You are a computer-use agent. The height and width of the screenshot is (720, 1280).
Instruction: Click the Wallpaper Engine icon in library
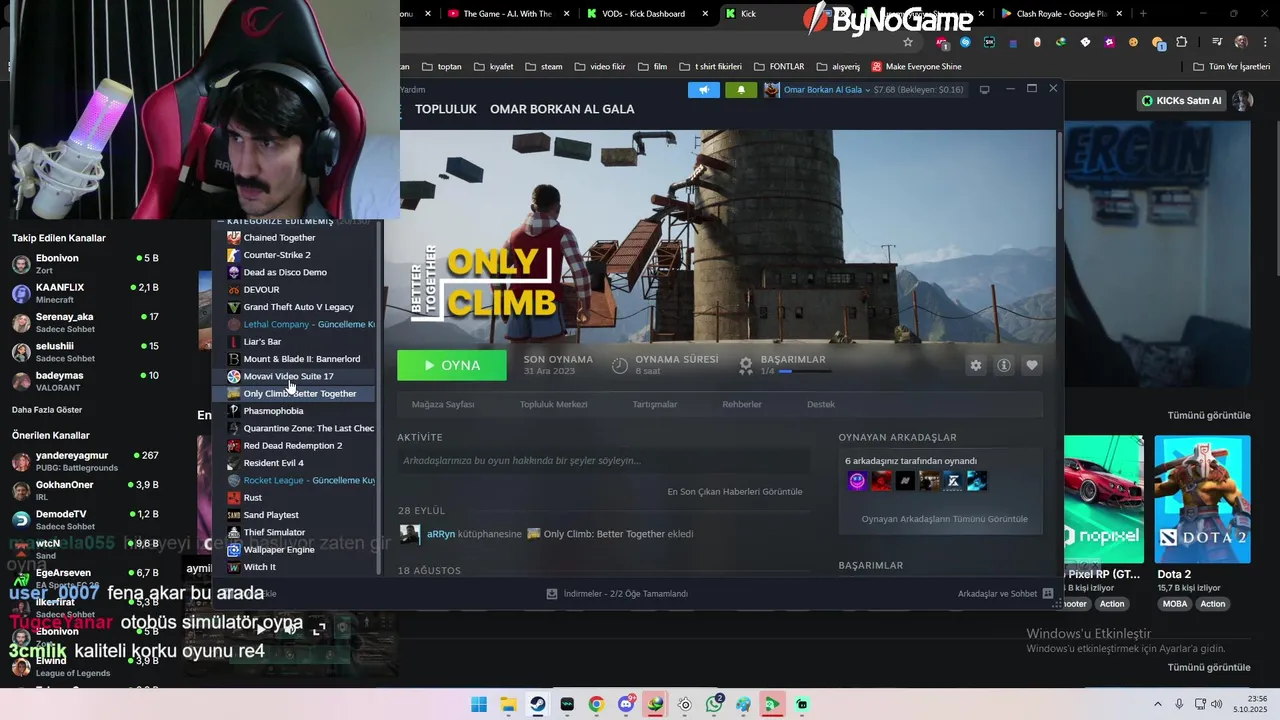point(234,549)
